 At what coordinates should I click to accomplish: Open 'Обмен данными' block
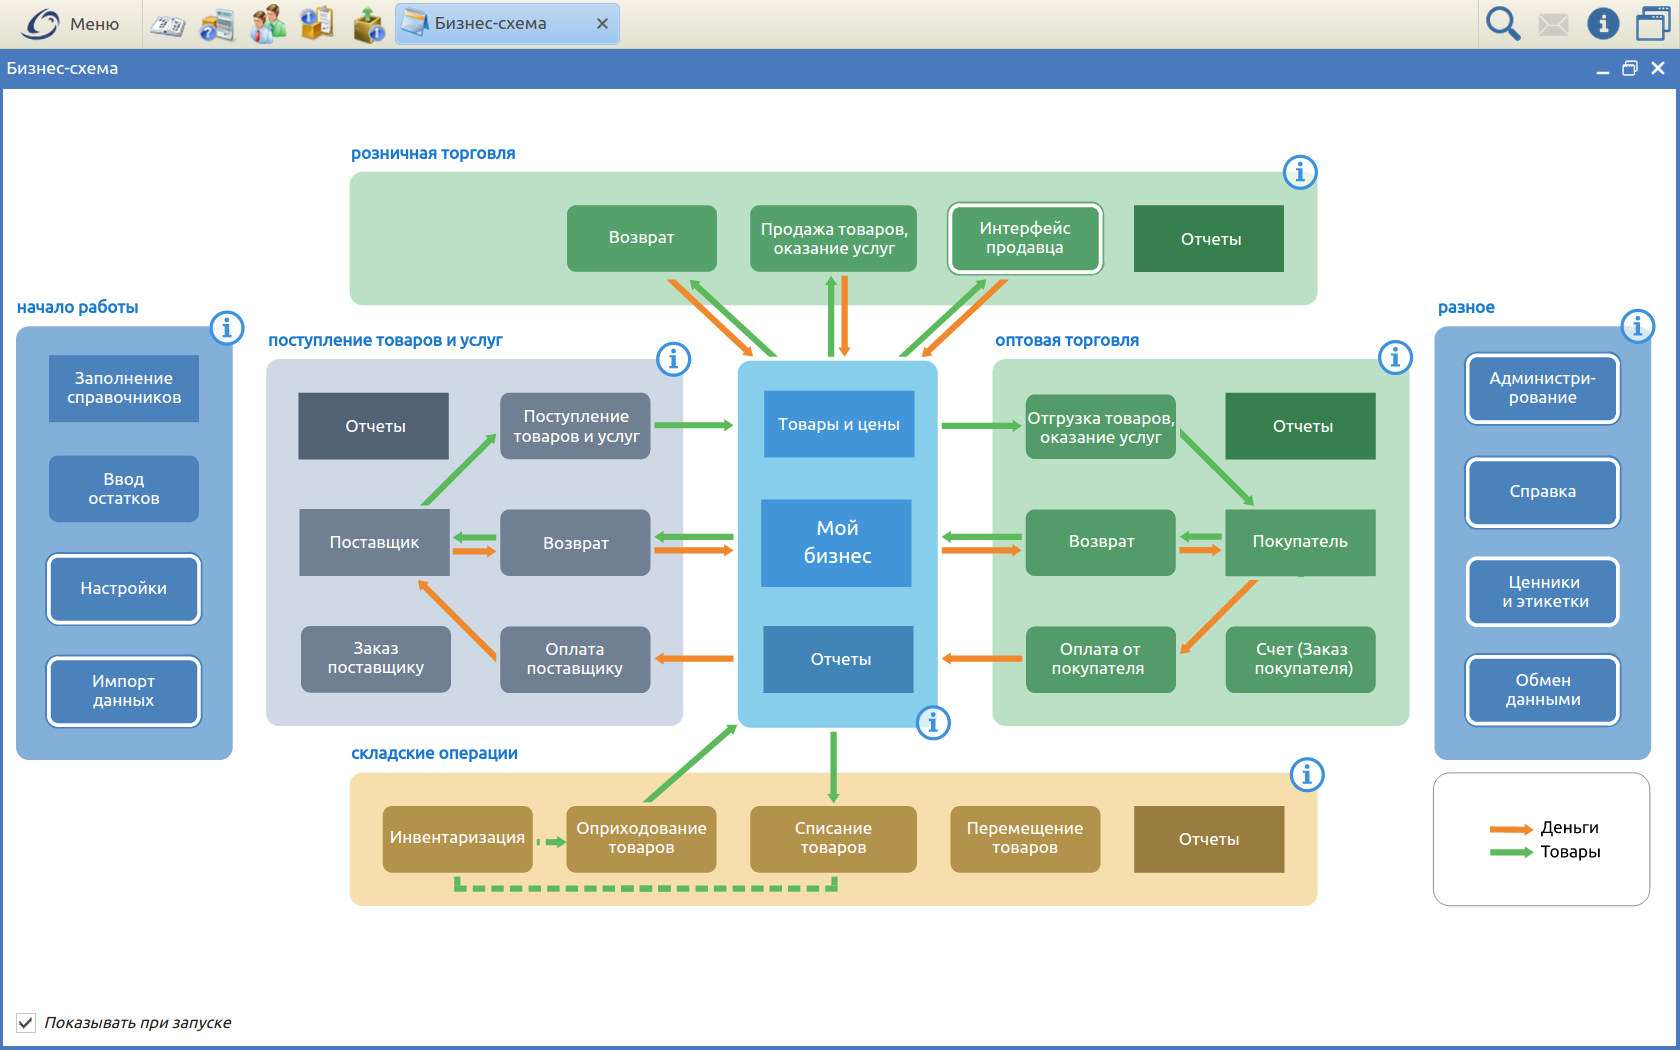pyautogui.click(x=1542, y=690)
